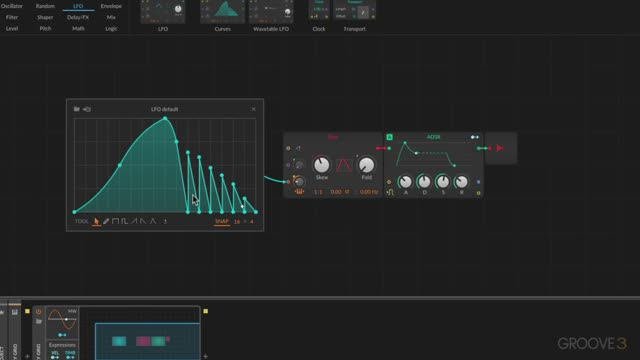Click the Attack (A) knob on ADSR
This screenshot has height=360, width=640.
click(405, 182)
